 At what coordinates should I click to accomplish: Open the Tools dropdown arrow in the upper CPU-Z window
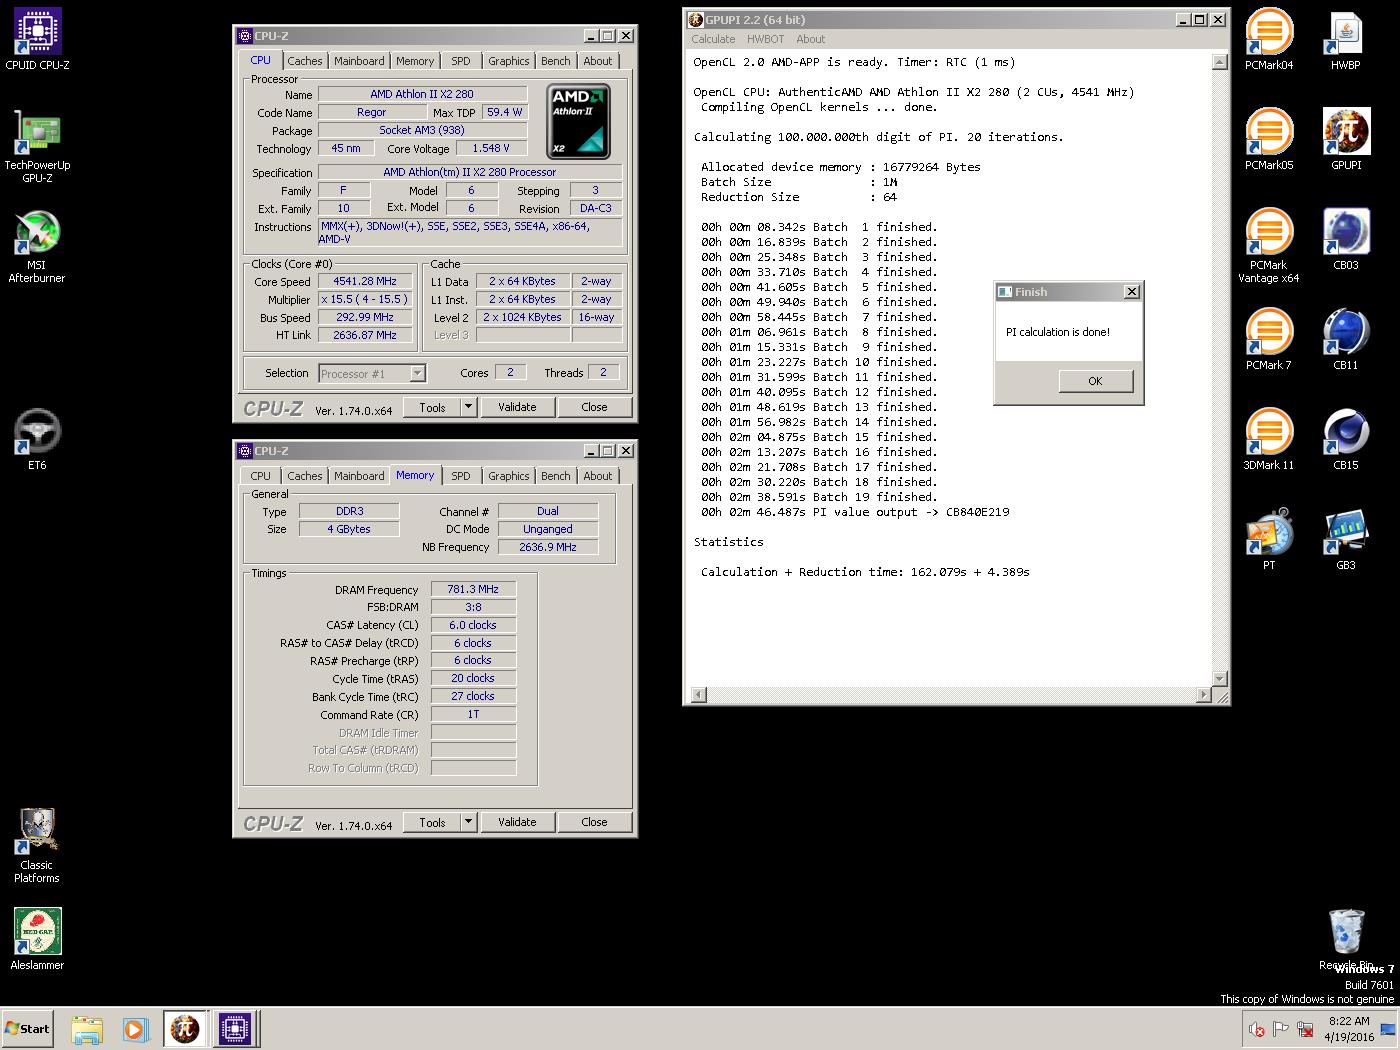pos(468,407)
